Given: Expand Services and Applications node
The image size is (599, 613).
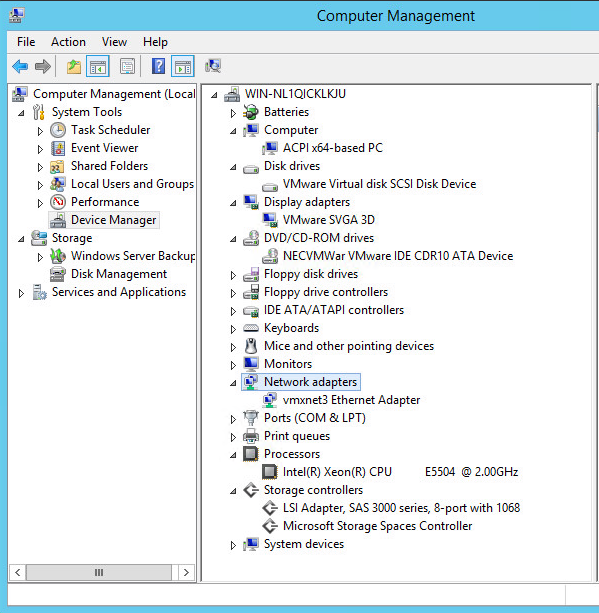Looking at the screenshot, I should pos(21,293).
